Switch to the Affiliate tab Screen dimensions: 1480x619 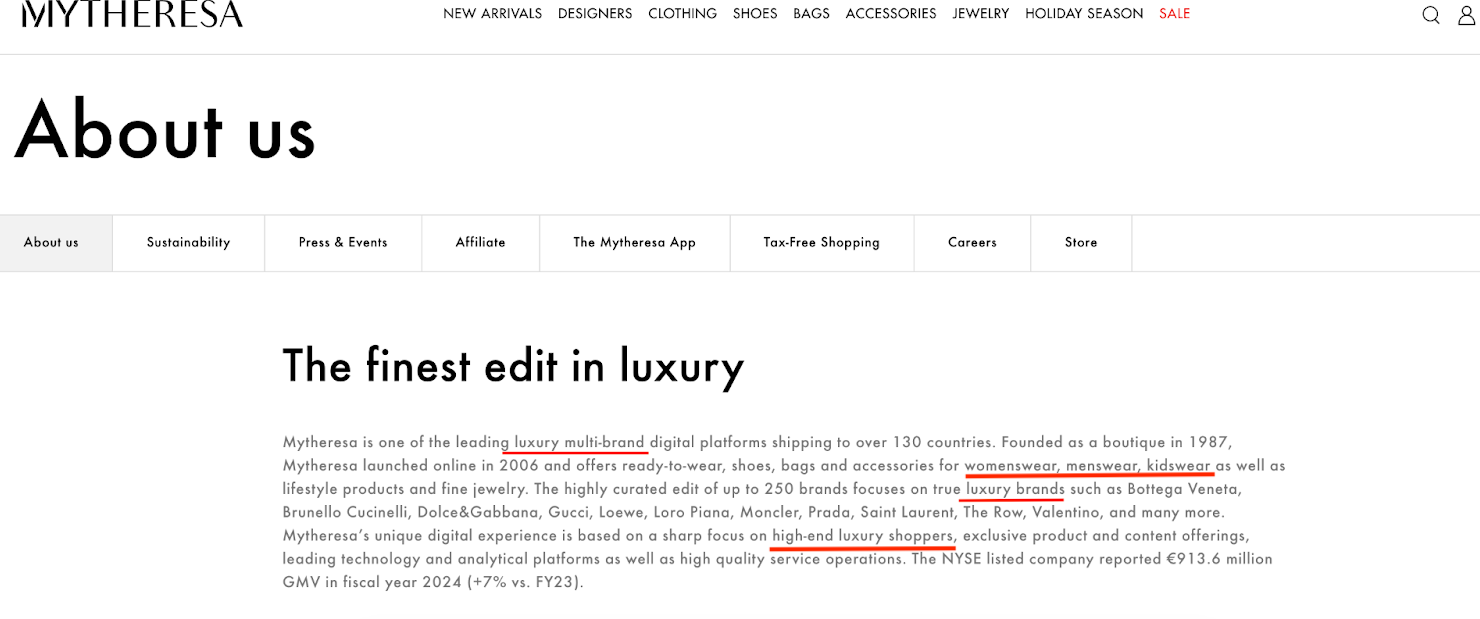click(480, 243)
